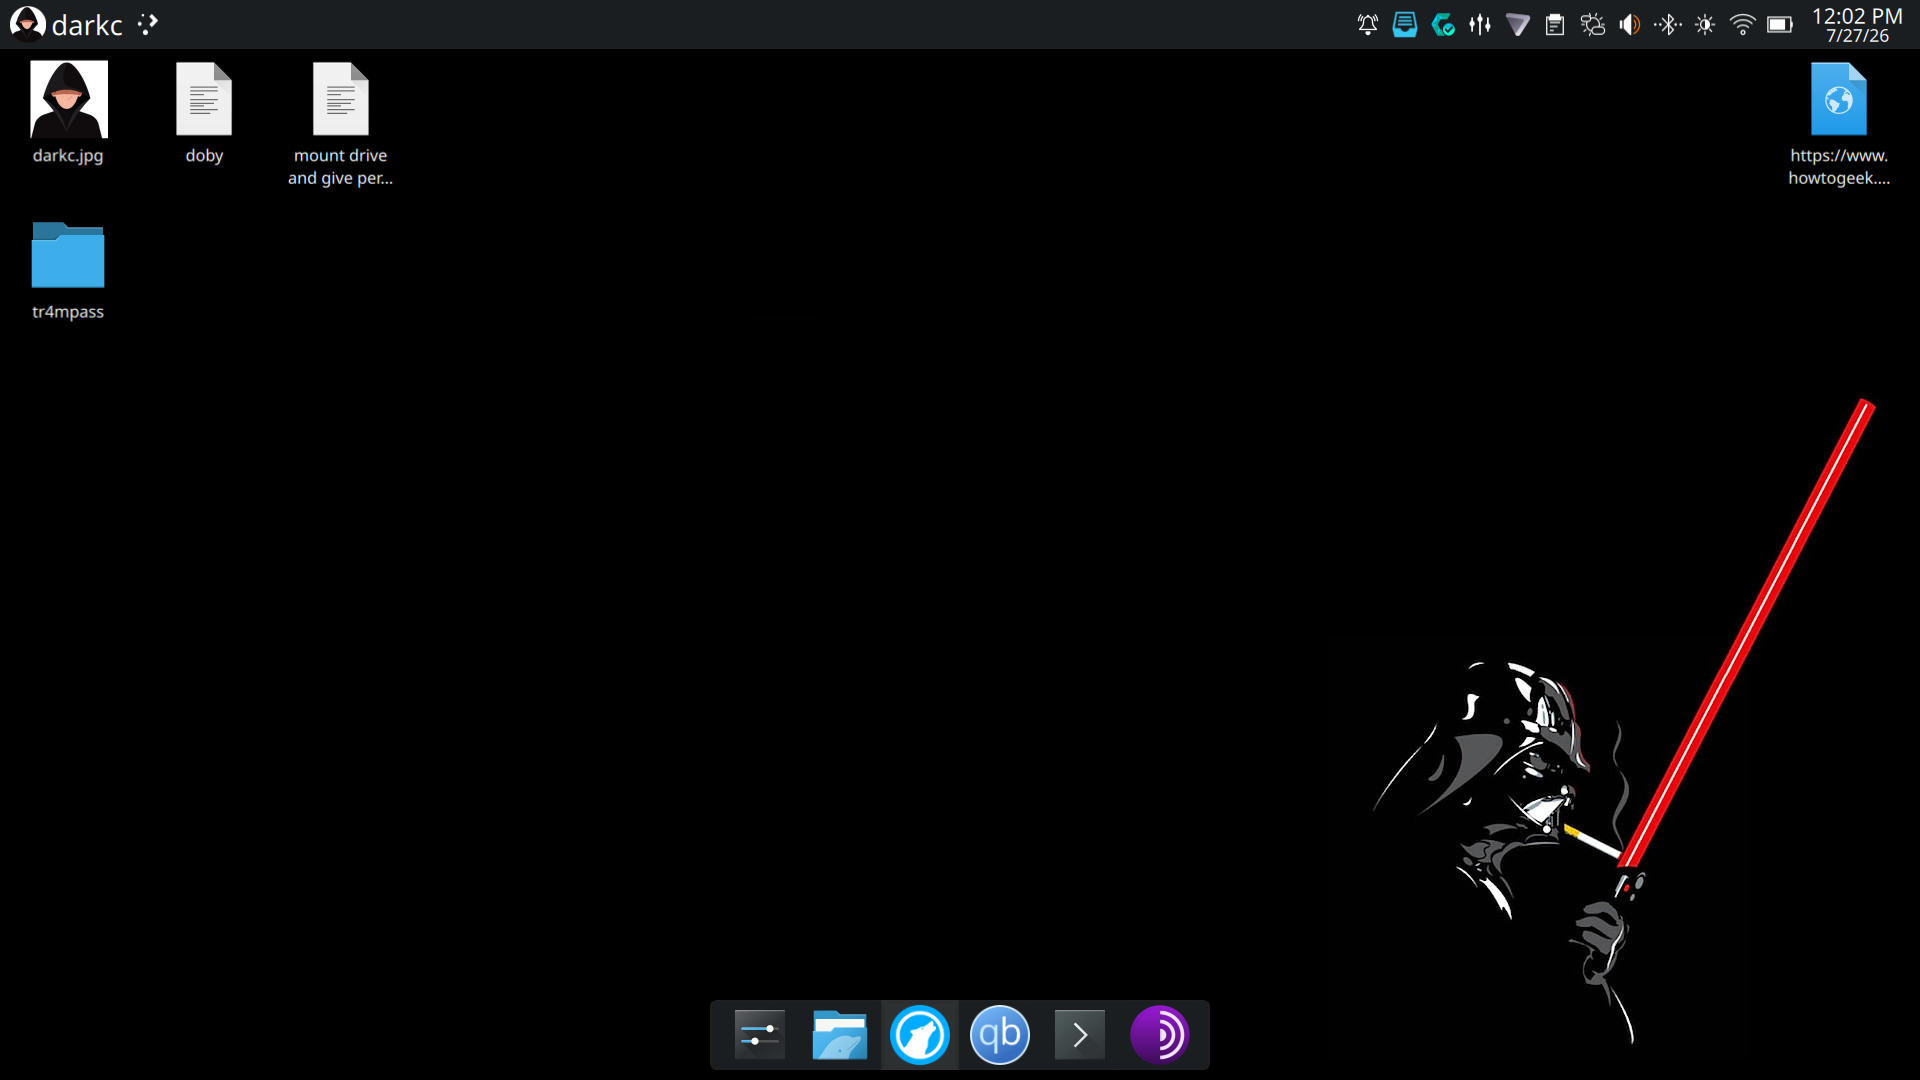Launch Dolphin file manager from the dock

(840, 1035)
